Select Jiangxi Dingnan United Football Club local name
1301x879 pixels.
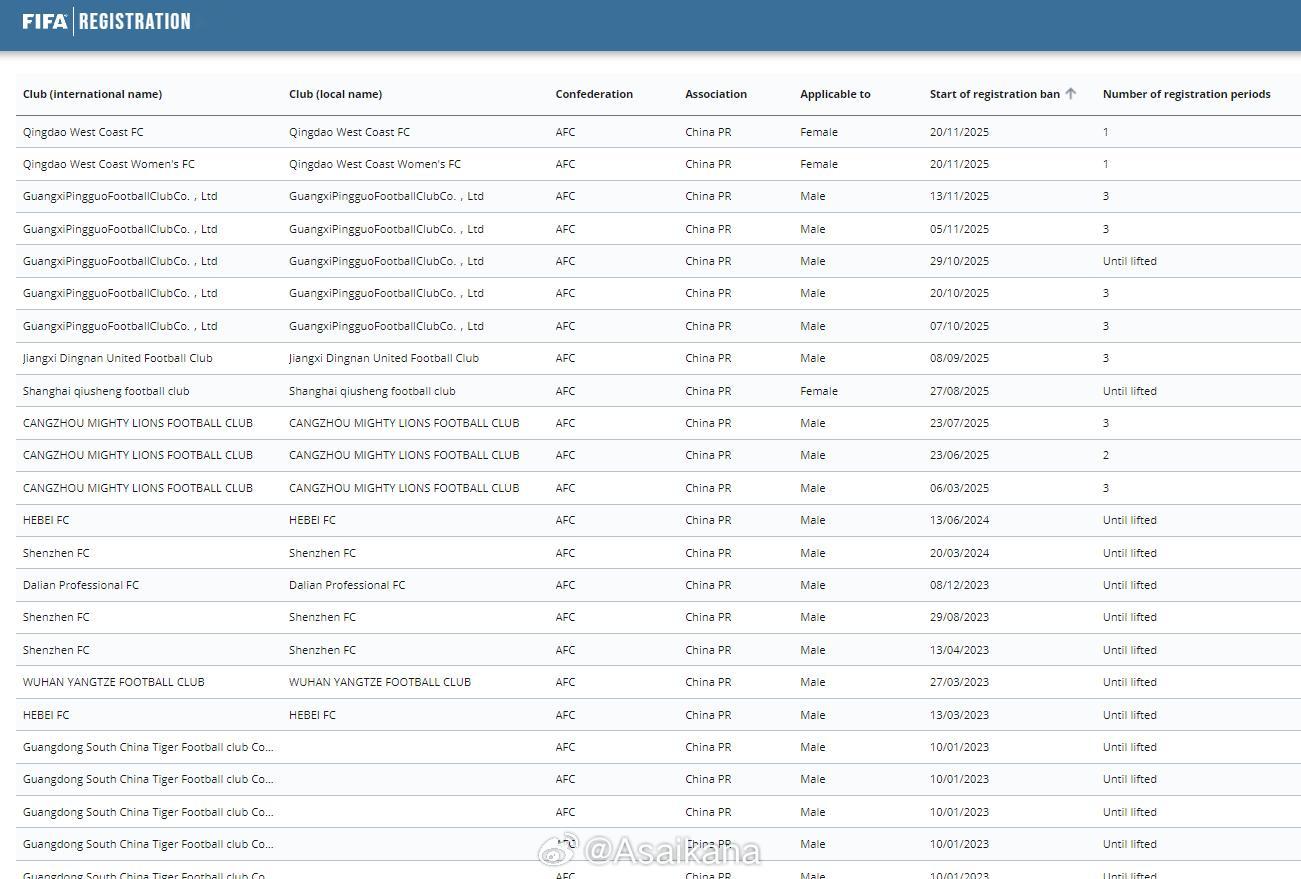[384, 358]
